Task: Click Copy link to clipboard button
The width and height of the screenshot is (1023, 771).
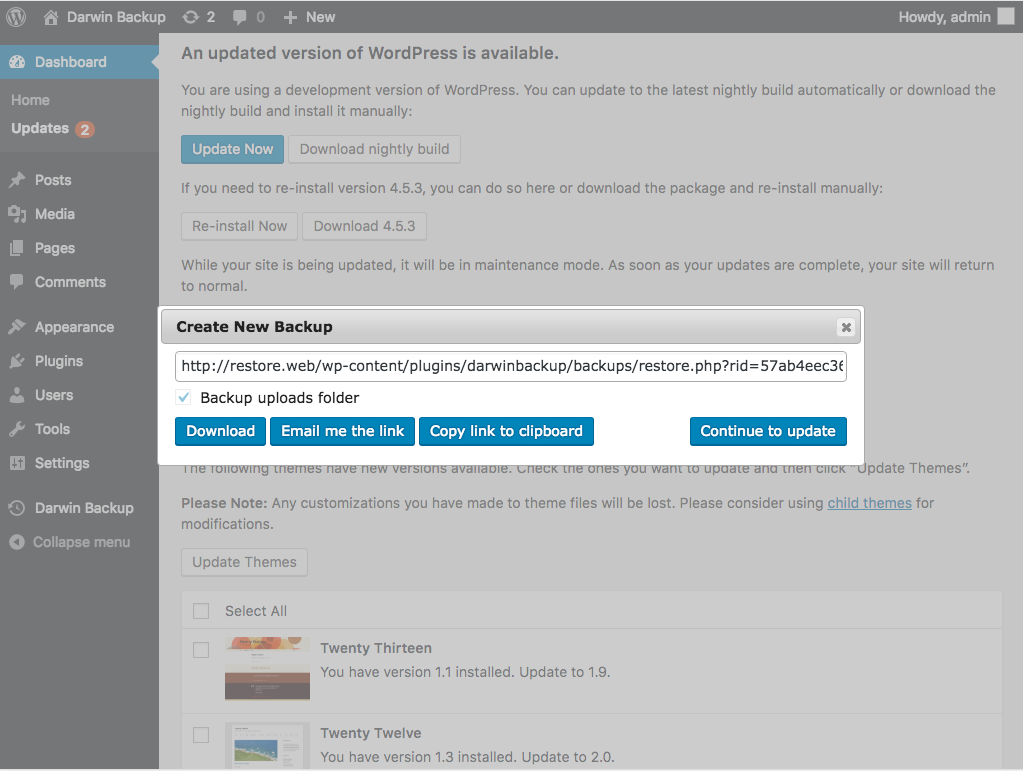Action: click(506, 431)
